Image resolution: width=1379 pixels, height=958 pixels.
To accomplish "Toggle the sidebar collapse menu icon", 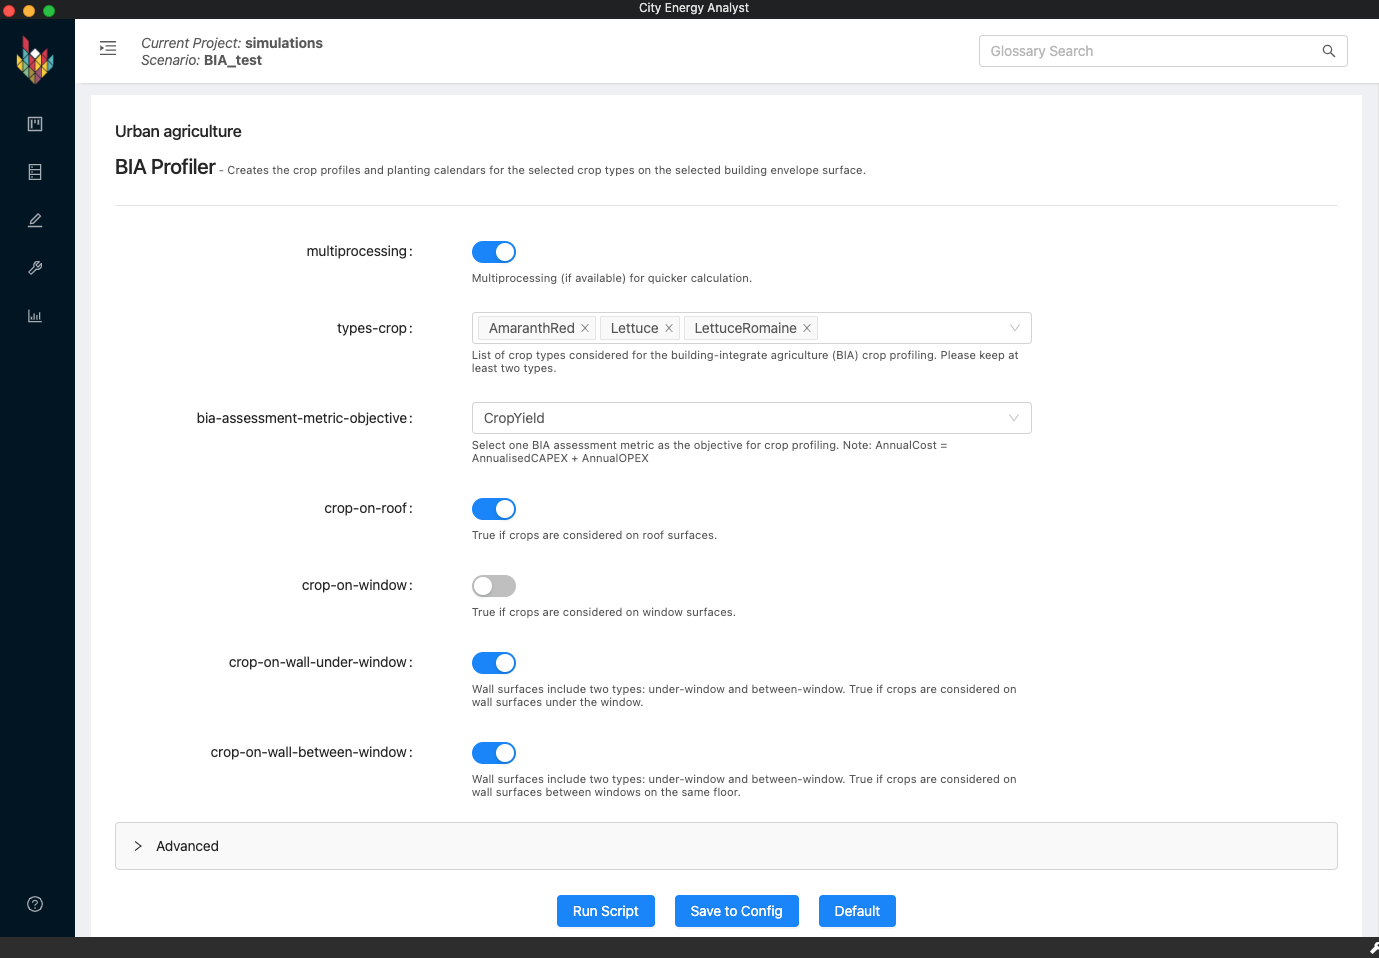I will 108,48.
